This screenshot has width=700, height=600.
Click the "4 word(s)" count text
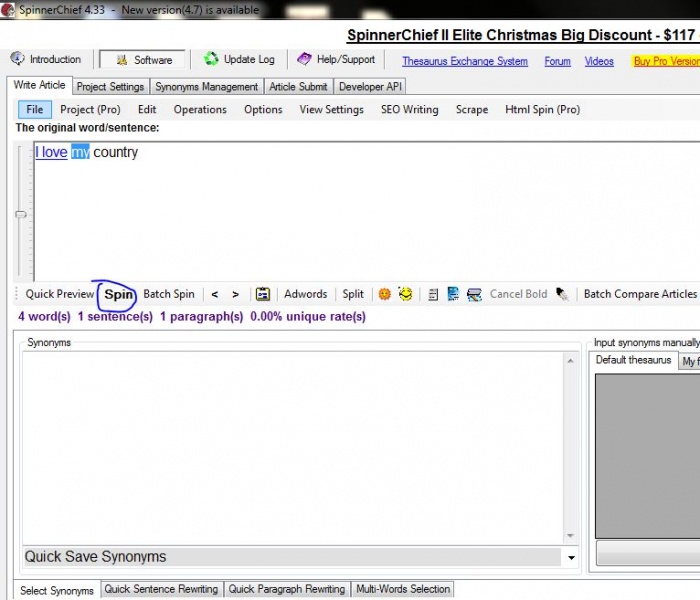pos(44,317)
